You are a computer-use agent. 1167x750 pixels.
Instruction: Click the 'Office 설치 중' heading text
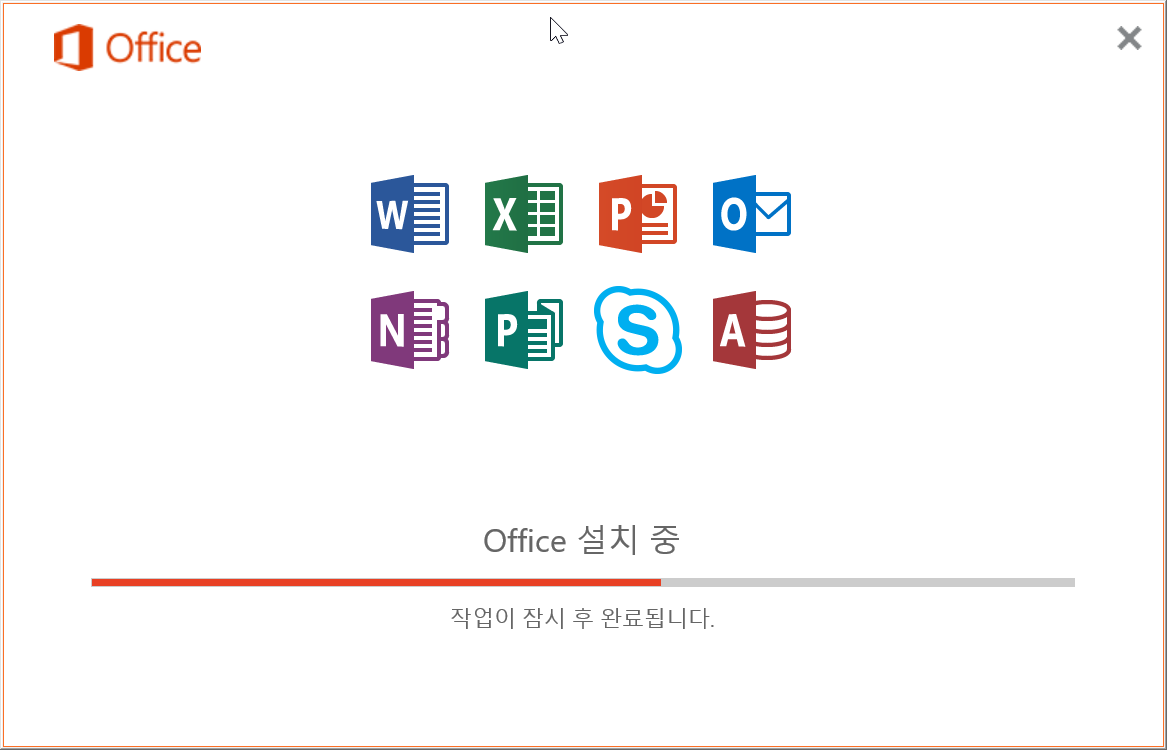581,540
